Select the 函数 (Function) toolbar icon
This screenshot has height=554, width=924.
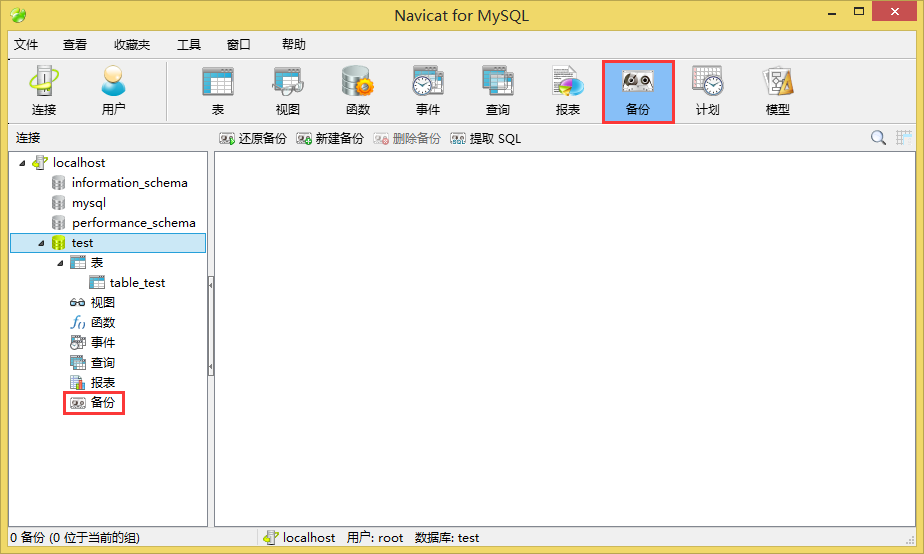pos(358,91)
